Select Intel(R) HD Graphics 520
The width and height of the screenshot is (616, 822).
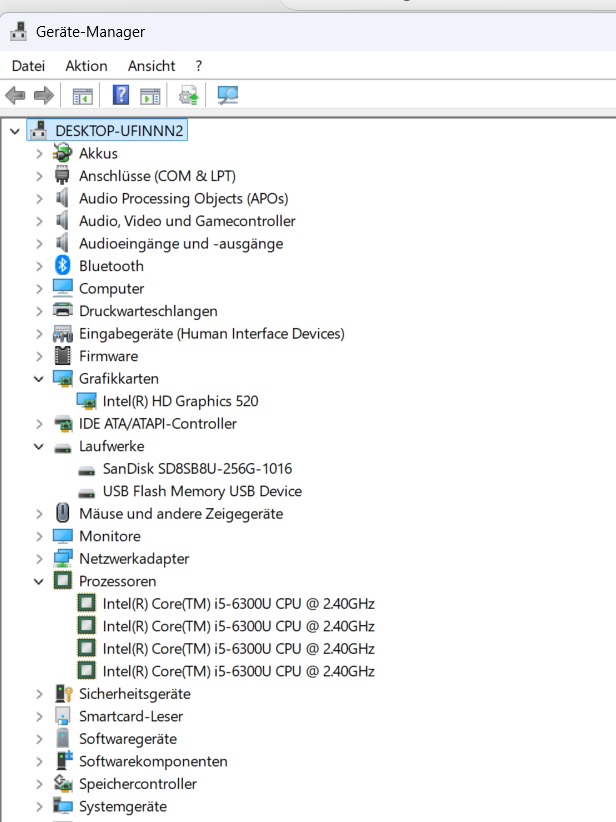click(x=180, y=401)
